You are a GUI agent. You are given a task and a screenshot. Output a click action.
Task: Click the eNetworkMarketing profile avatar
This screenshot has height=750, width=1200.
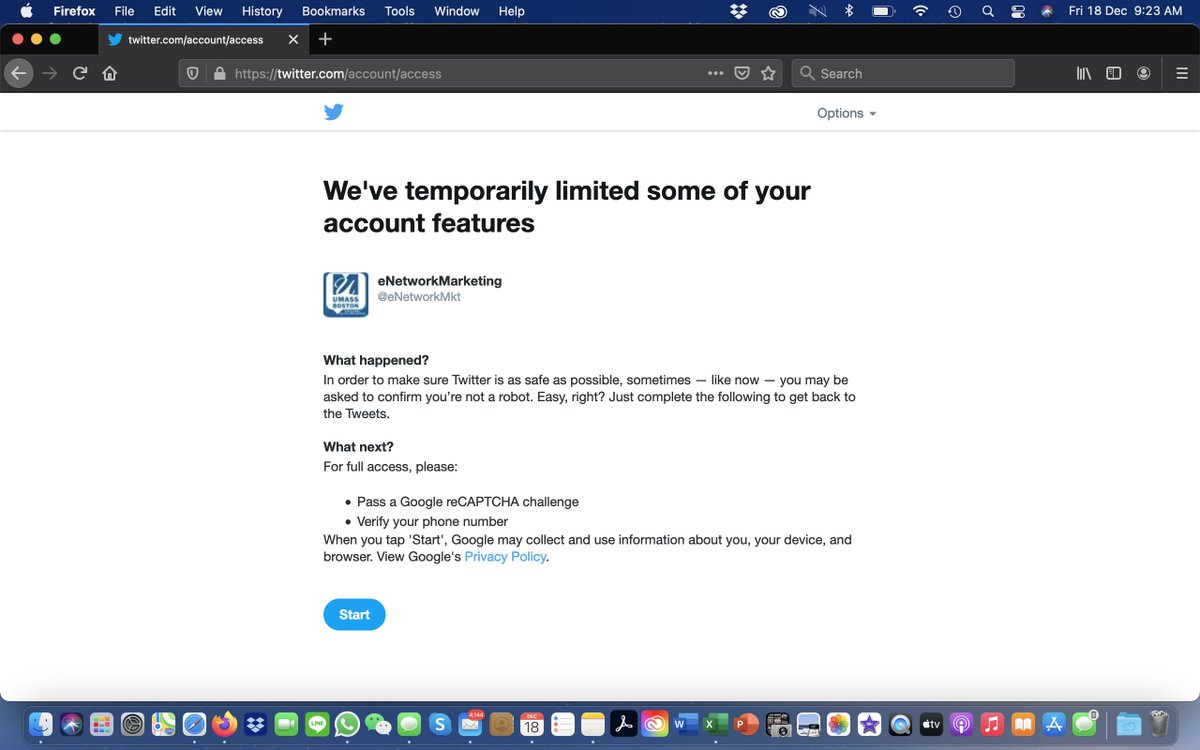coord(346,295)
